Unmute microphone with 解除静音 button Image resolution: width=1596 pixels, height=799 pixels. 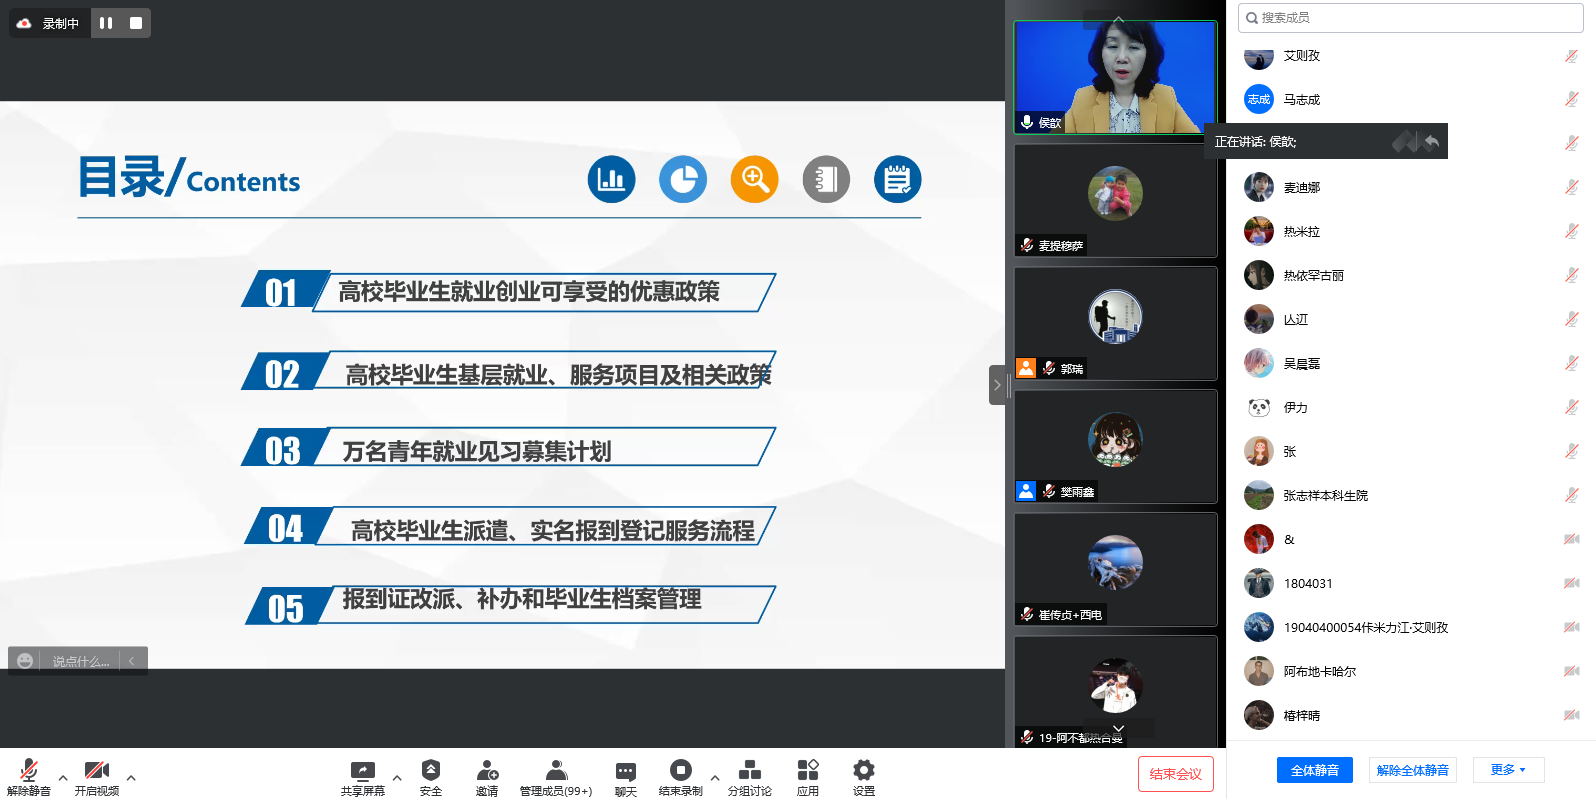pos(29,771)
